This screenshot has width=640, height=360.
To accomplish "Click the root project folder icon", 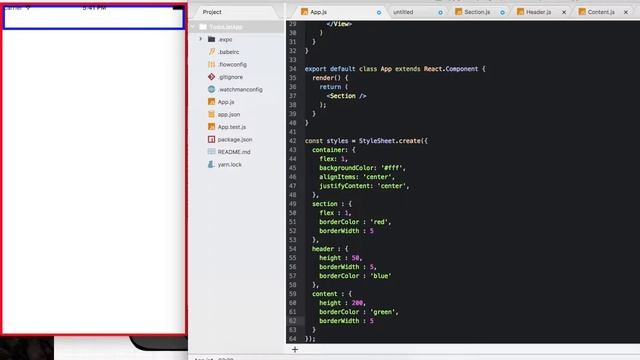I will pyautogui.click(x=203, y=27).
